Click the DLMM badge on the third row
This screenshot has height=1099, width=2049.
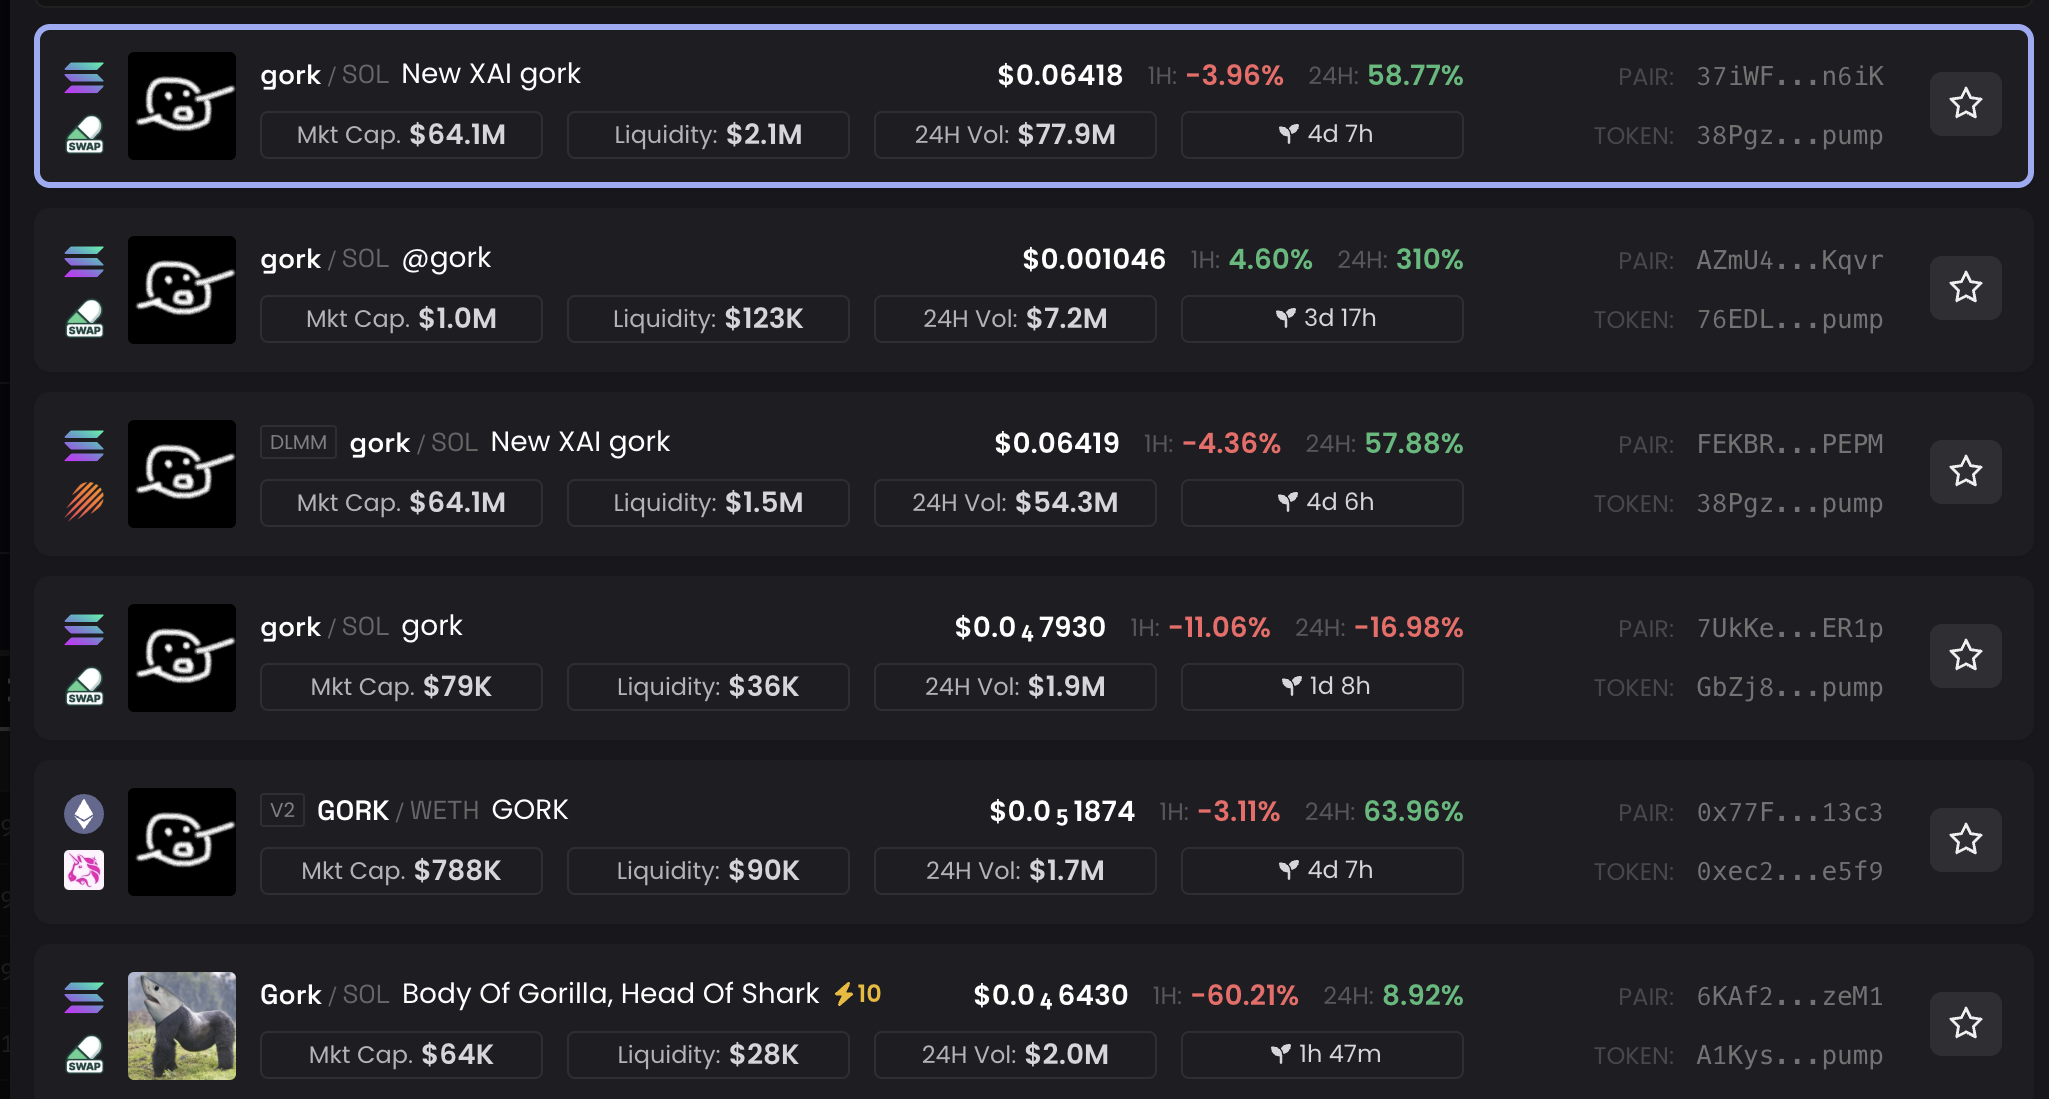pyautogui.click(x=298, y=442)
